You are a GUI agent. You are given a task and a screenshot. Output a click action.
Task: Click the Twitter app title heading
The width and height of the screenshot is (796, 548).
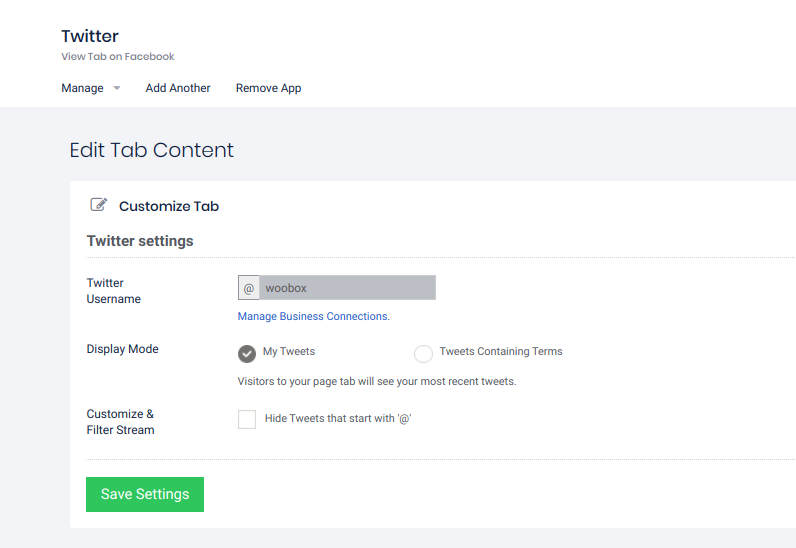(90, 36)
